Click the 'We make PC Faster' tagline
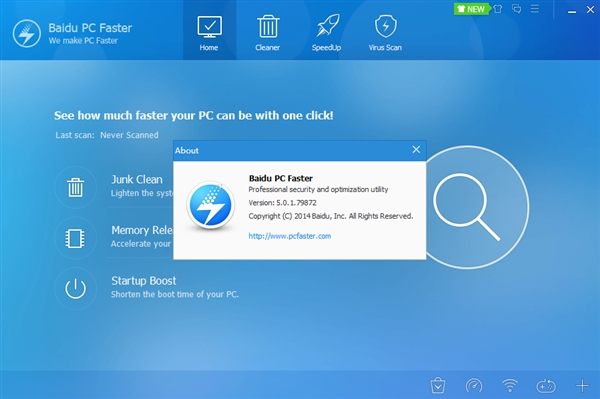The width and height of the screenshot is (600, 399). tap(83, 41)
